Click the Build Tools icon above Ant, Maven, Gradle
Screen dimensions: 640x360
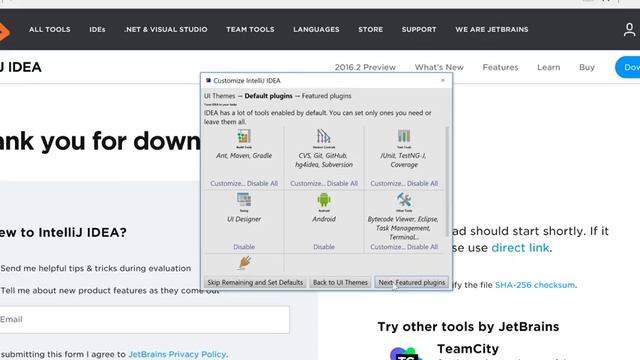[244, 136]
